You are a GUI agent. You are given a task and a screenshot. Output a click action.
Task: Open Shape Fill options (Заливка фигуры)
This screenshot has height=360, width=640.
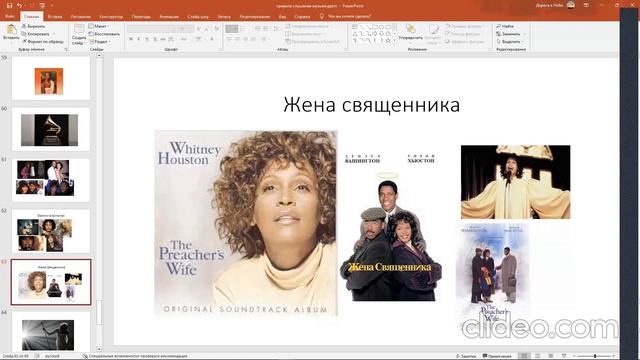(x=464, y=26)
